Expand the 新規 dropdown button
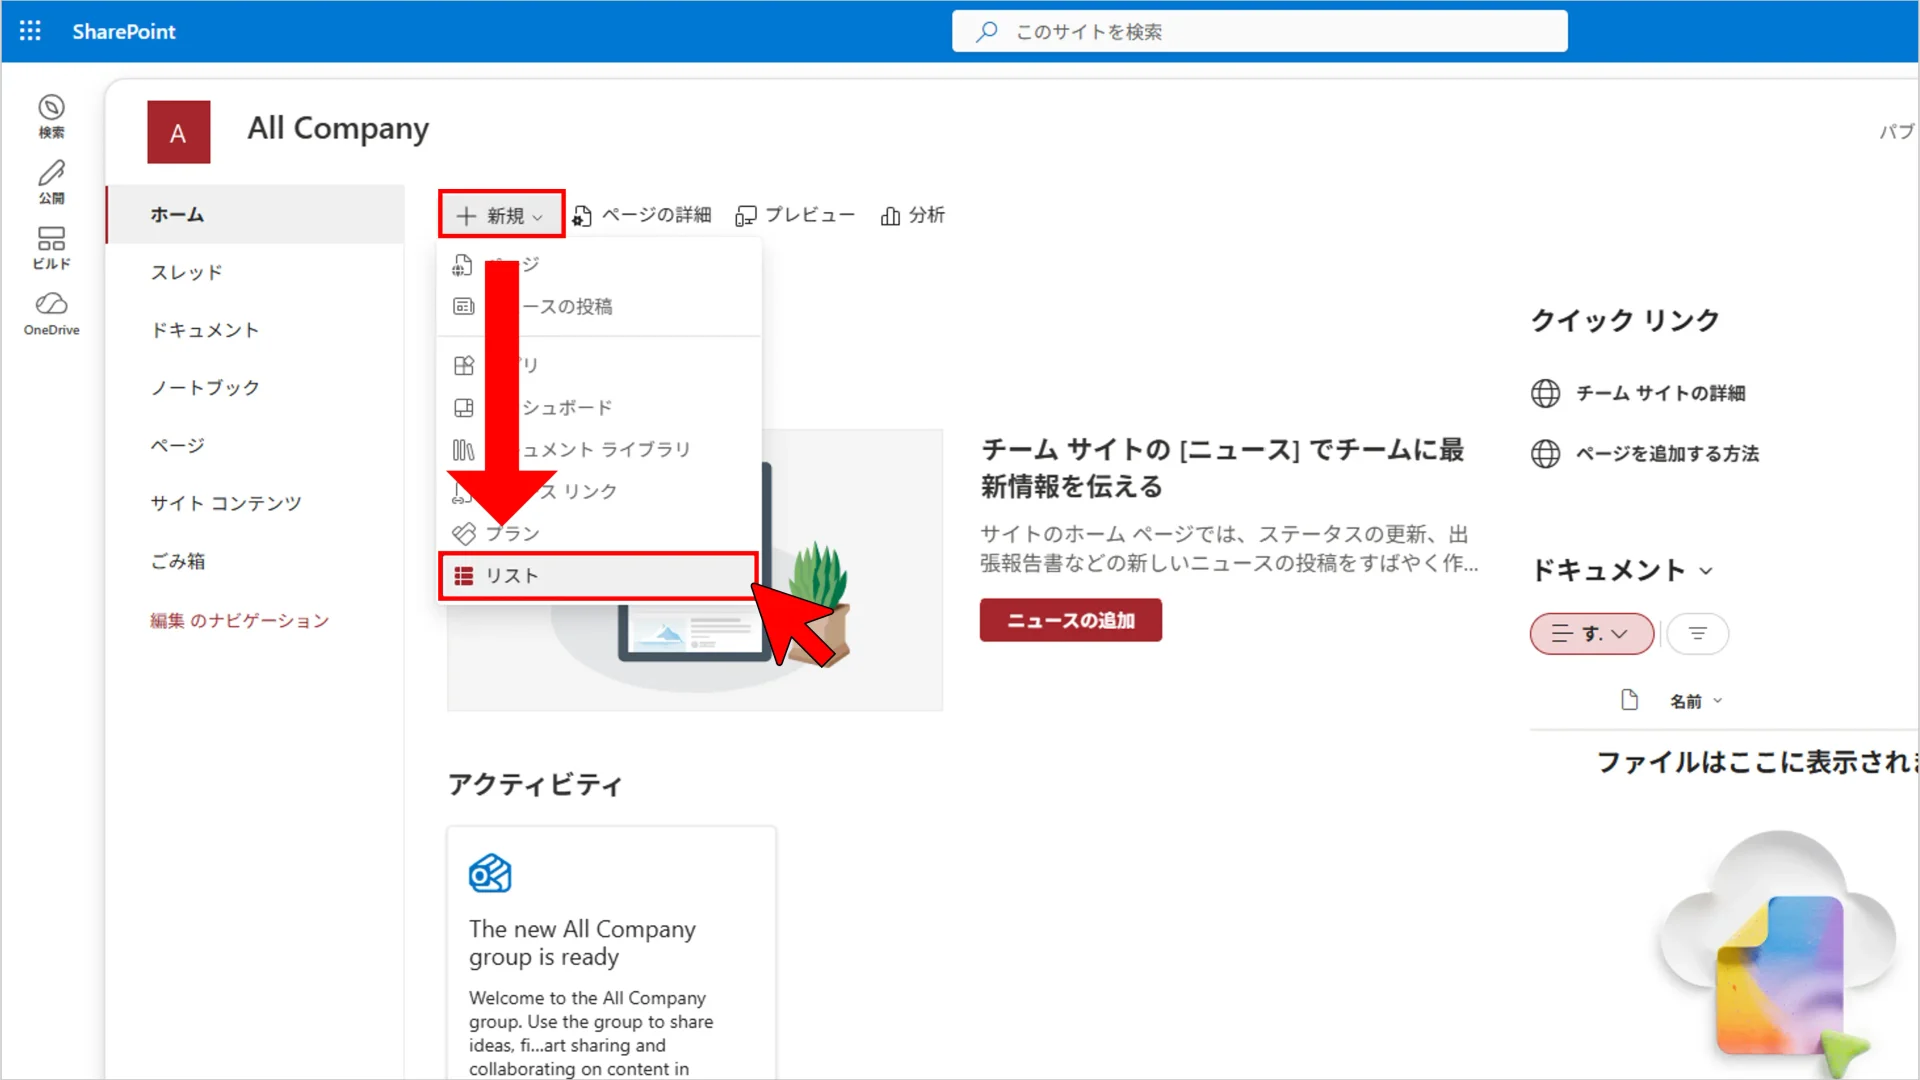Viewport: 1920px width, 1080px height. pos(501,215)
